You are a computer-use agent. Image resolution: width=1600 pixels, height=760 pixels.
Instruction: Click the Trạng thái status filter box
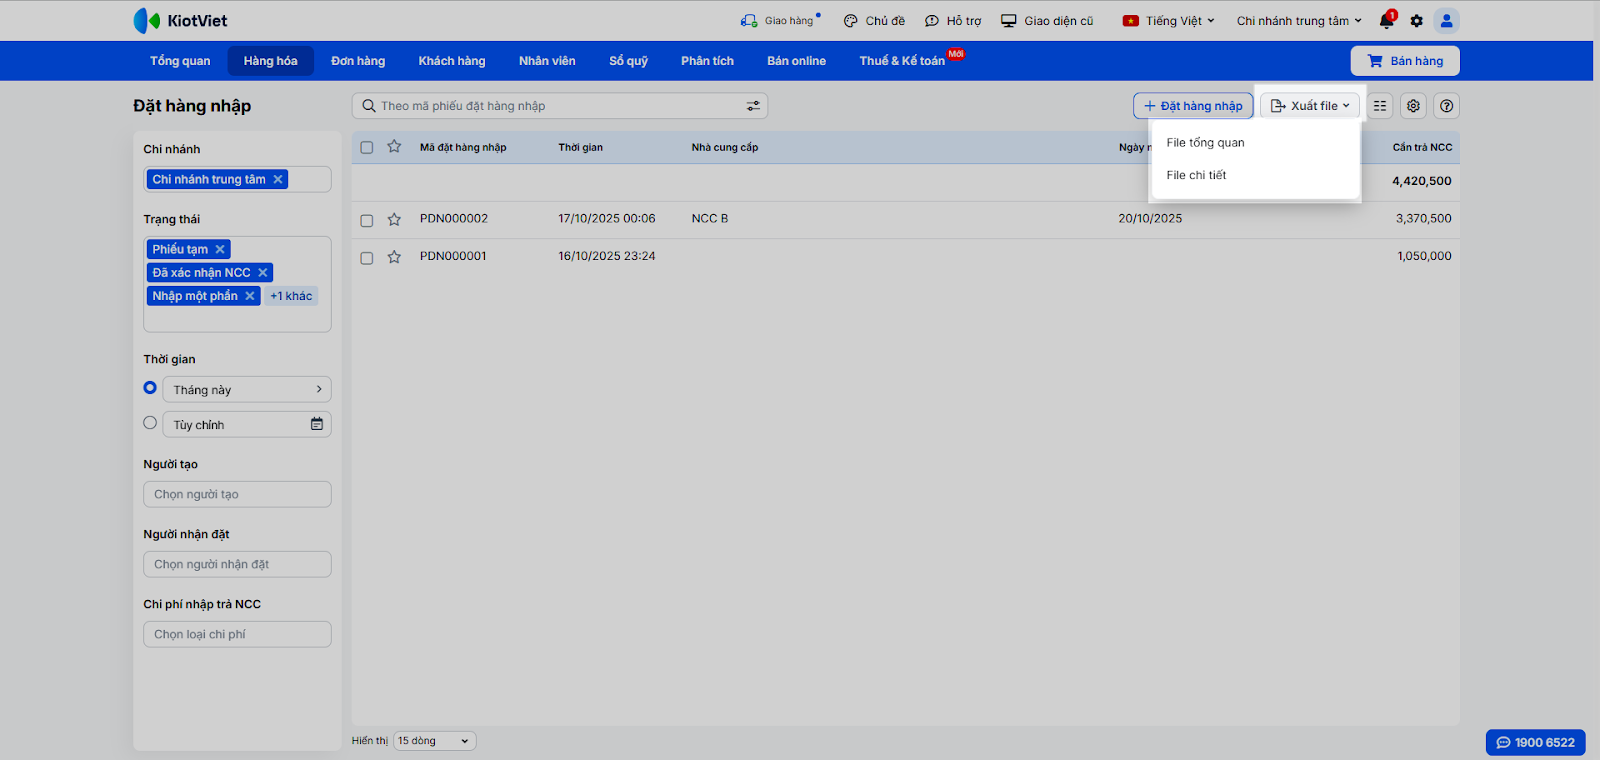(x=237, y=284)
